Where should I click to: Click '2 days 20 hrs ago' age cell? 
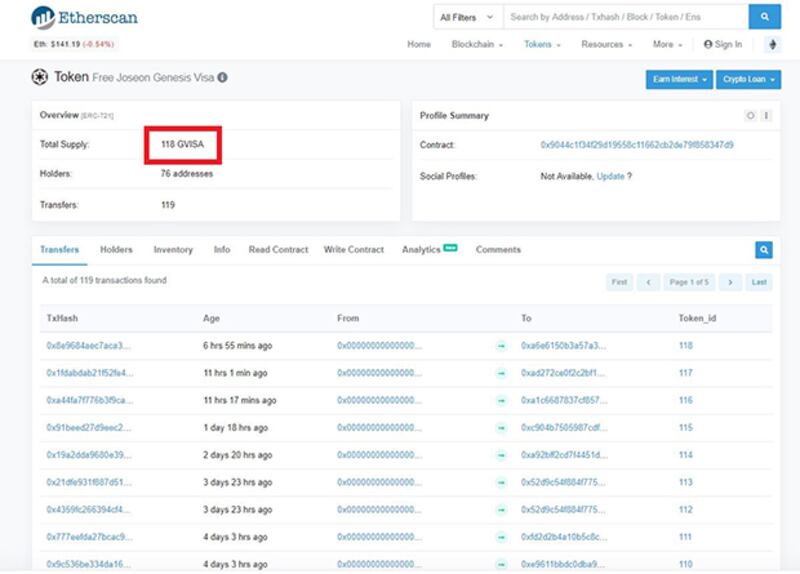point(237,455)
